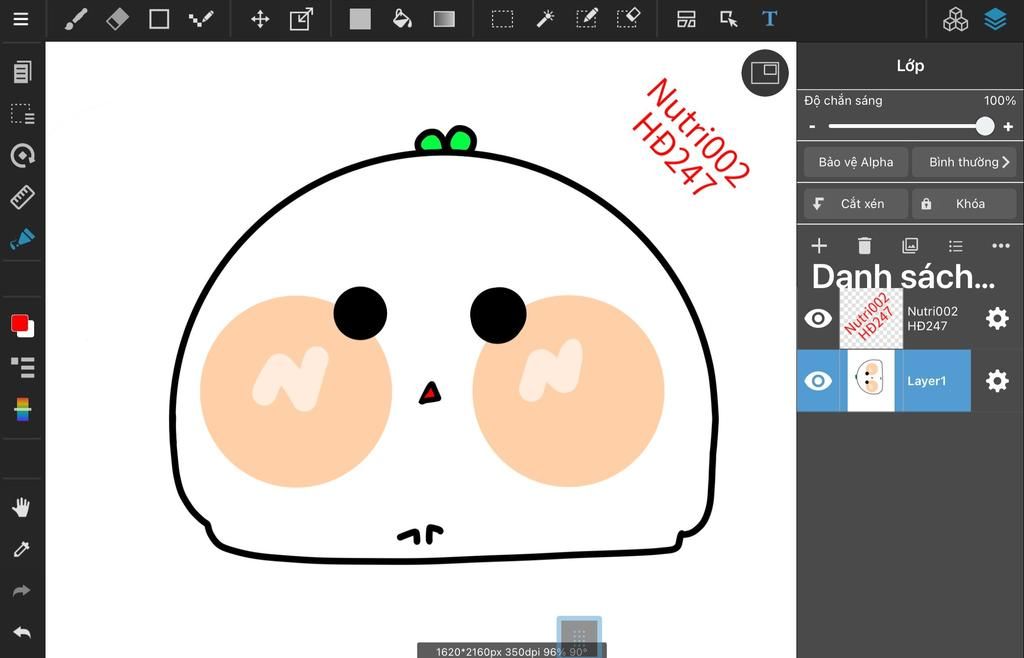Open the layer list view icon

tap(955, 246)
